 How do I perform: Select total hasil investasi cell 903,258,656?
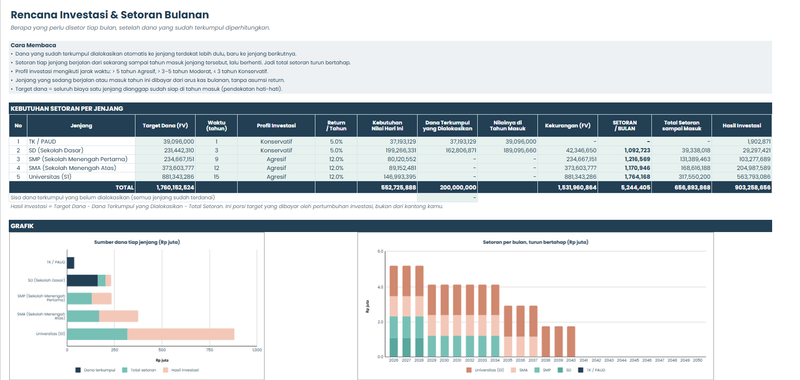742,187
